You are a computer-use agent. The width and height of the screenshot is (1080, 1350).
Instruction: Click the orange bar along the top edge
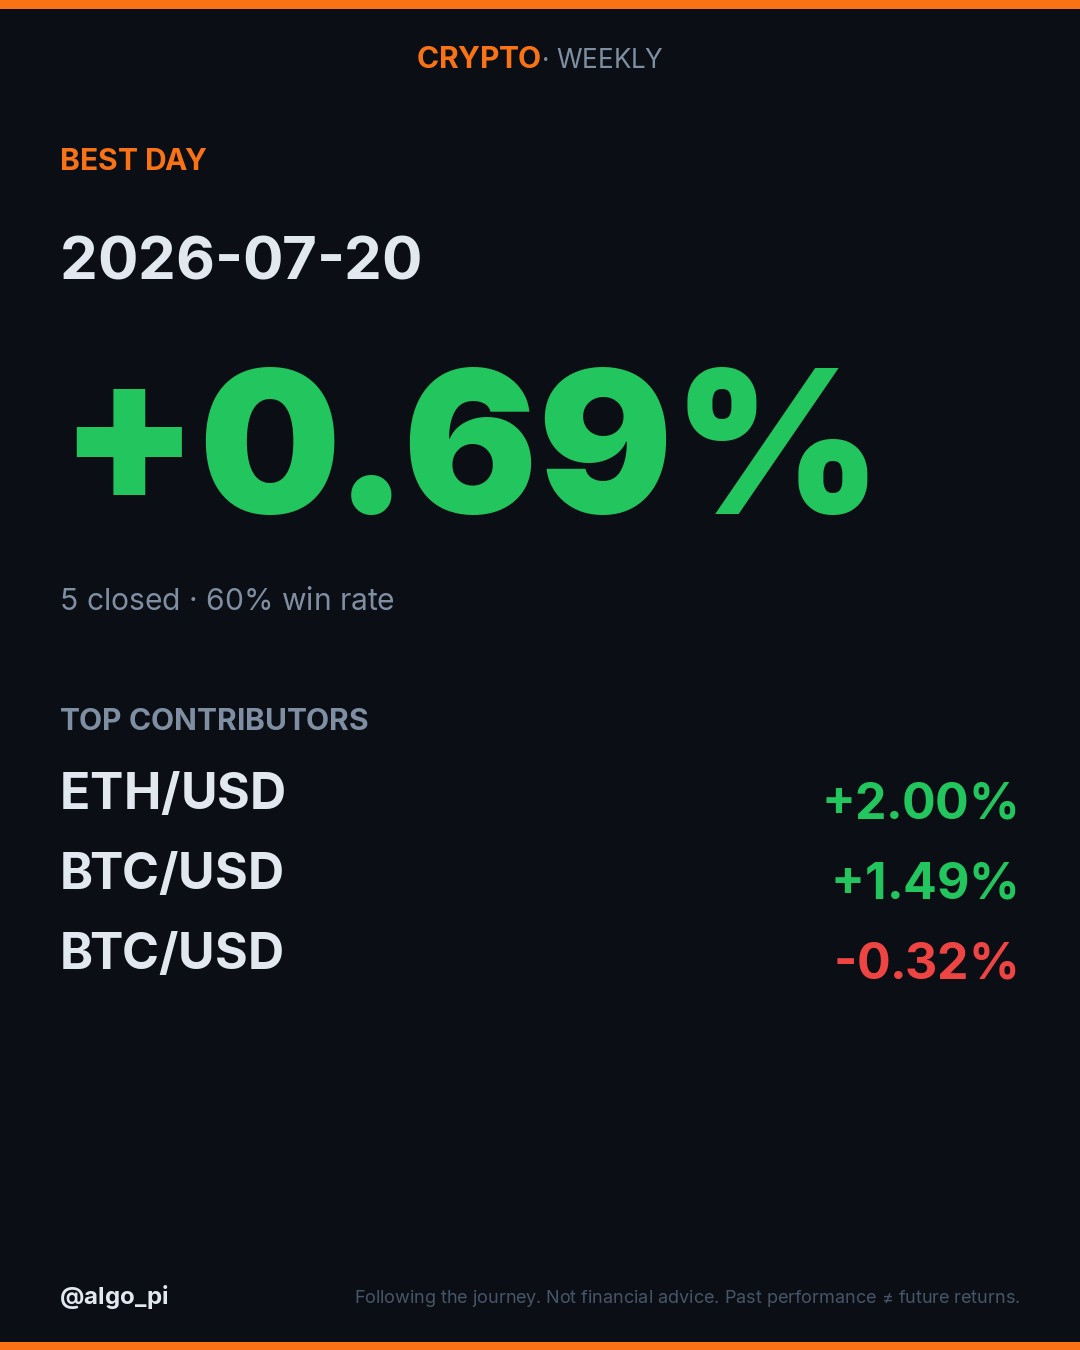[540, 4]
